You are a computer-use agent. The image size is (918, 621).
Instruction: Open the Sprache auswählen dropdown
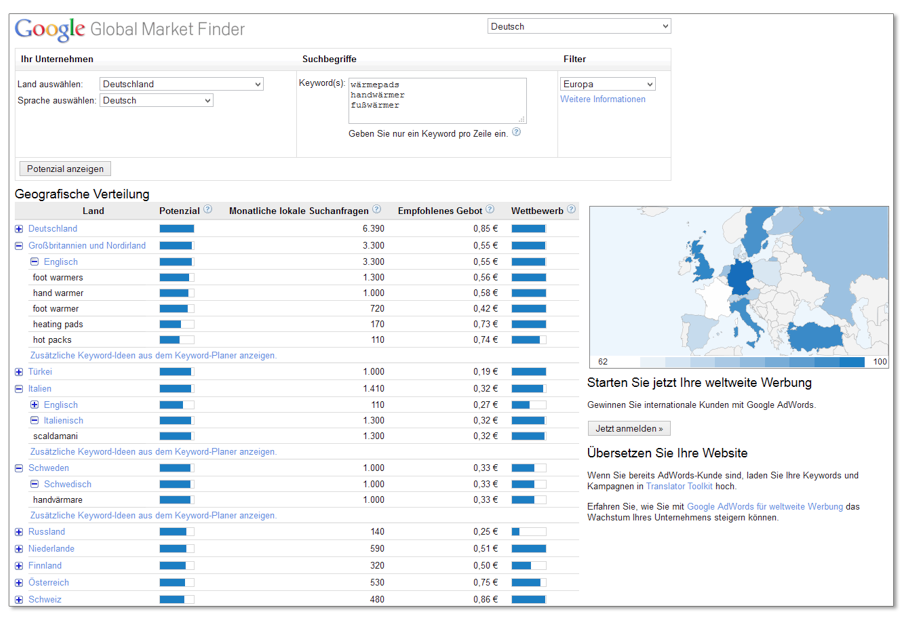click(x=156, y=101)
